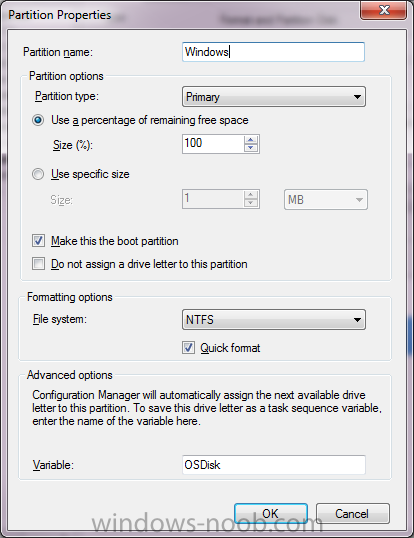Select Use a percentage of remaining free space

pos(38,120)
